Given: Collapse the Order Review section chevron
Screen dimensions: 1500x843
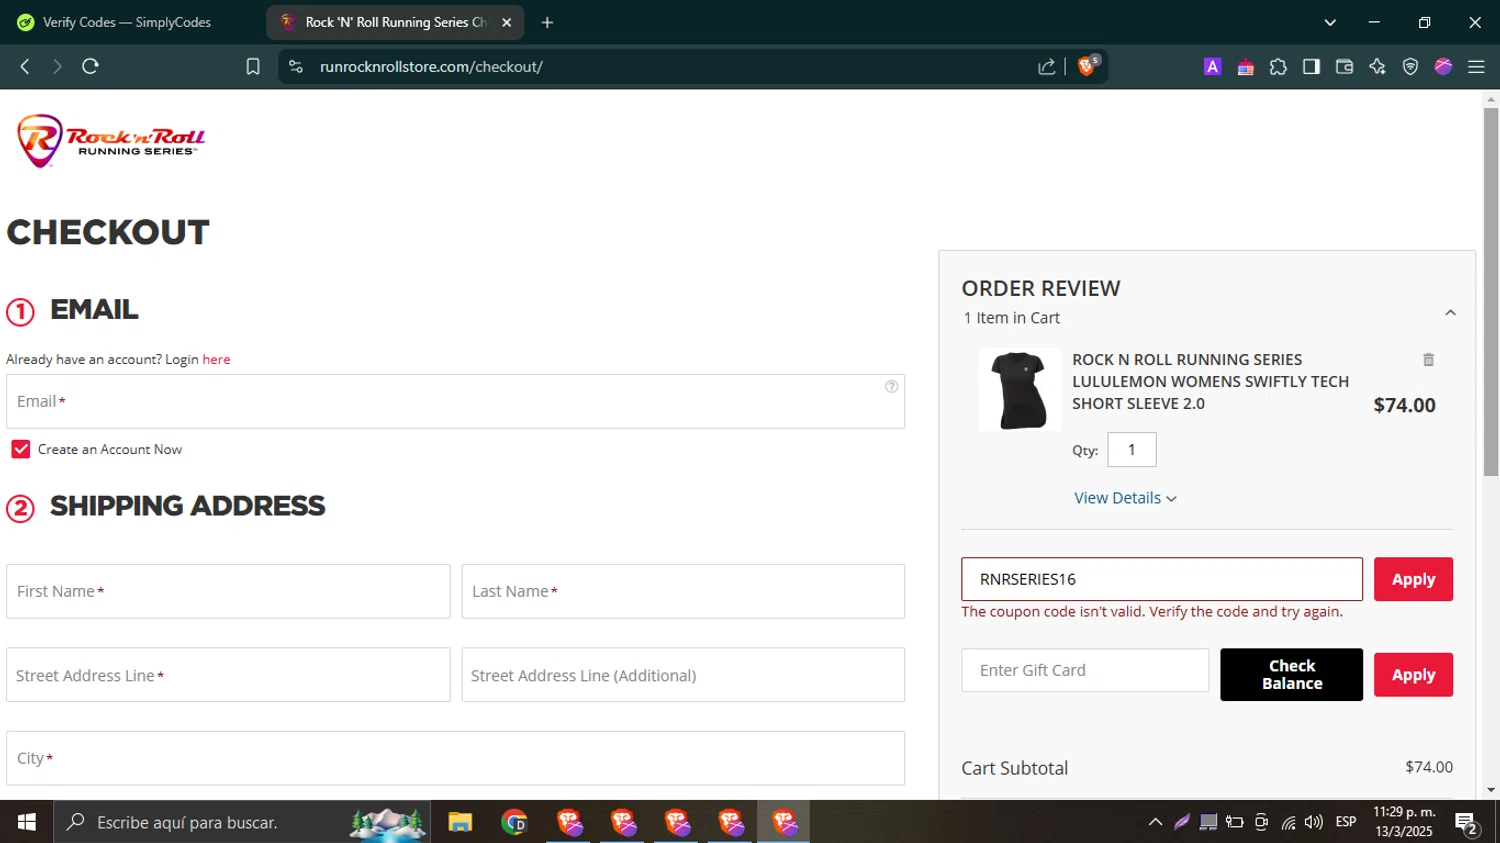Looking at the screenshot, I should 1450,313.
